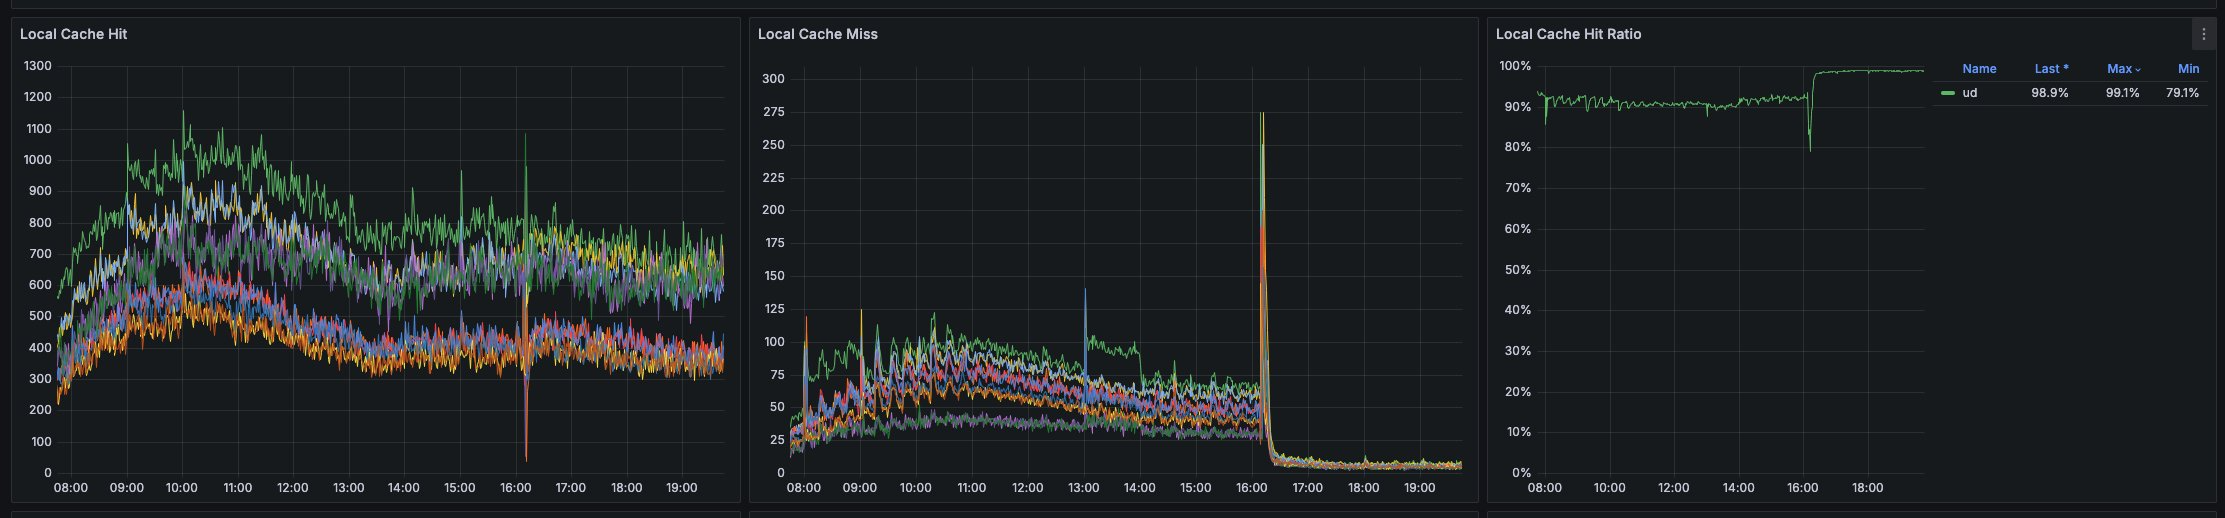Click the 16:00 label on Local Cache Hit axis
The image size is (2225, 518).
[515, 488]
